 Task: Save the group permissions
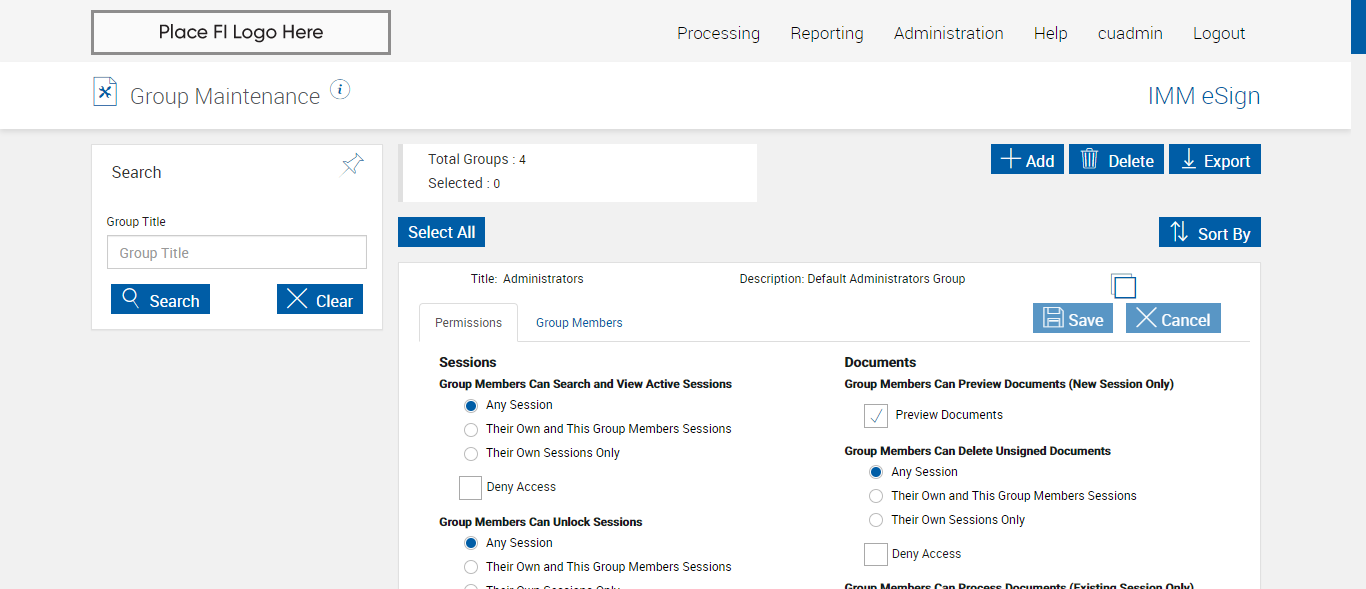tap(1072, 319)
